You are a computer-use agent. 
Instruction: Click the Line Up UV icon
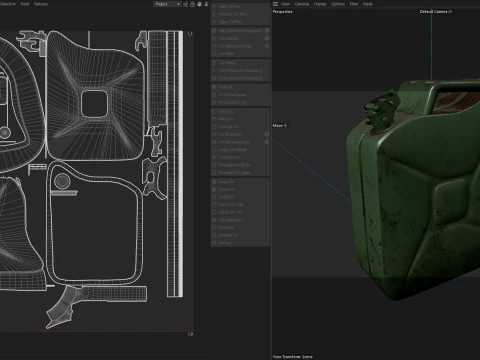(214, 127)
